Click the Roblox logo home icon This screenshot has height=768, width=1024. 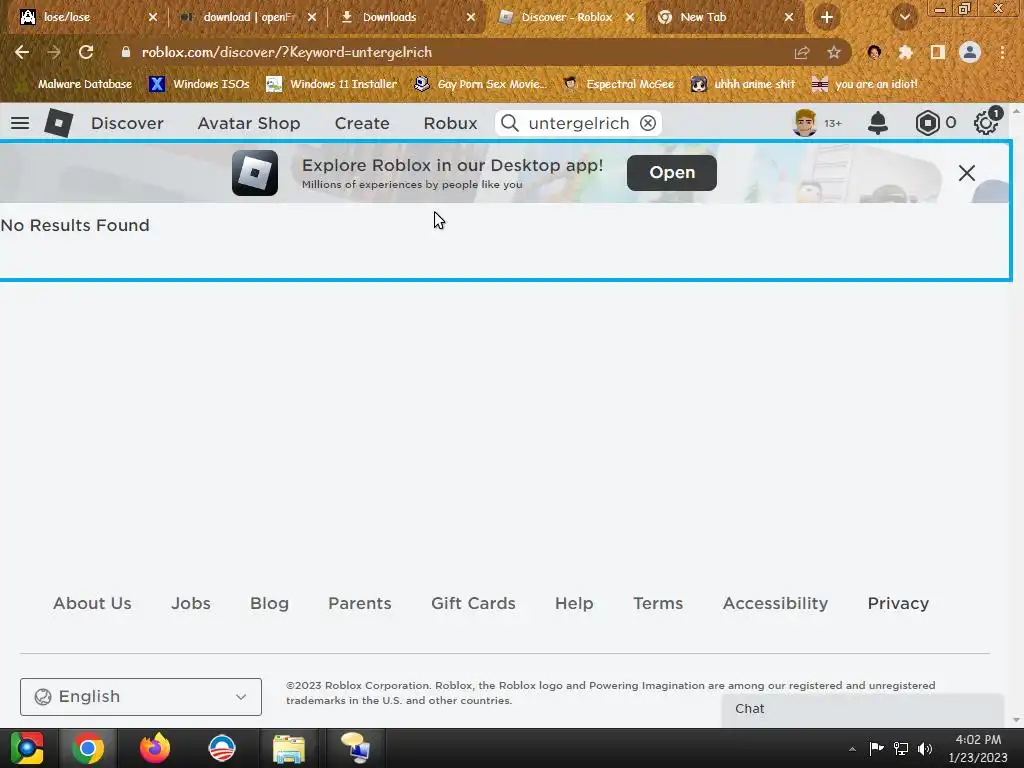(x=58, y=123)
